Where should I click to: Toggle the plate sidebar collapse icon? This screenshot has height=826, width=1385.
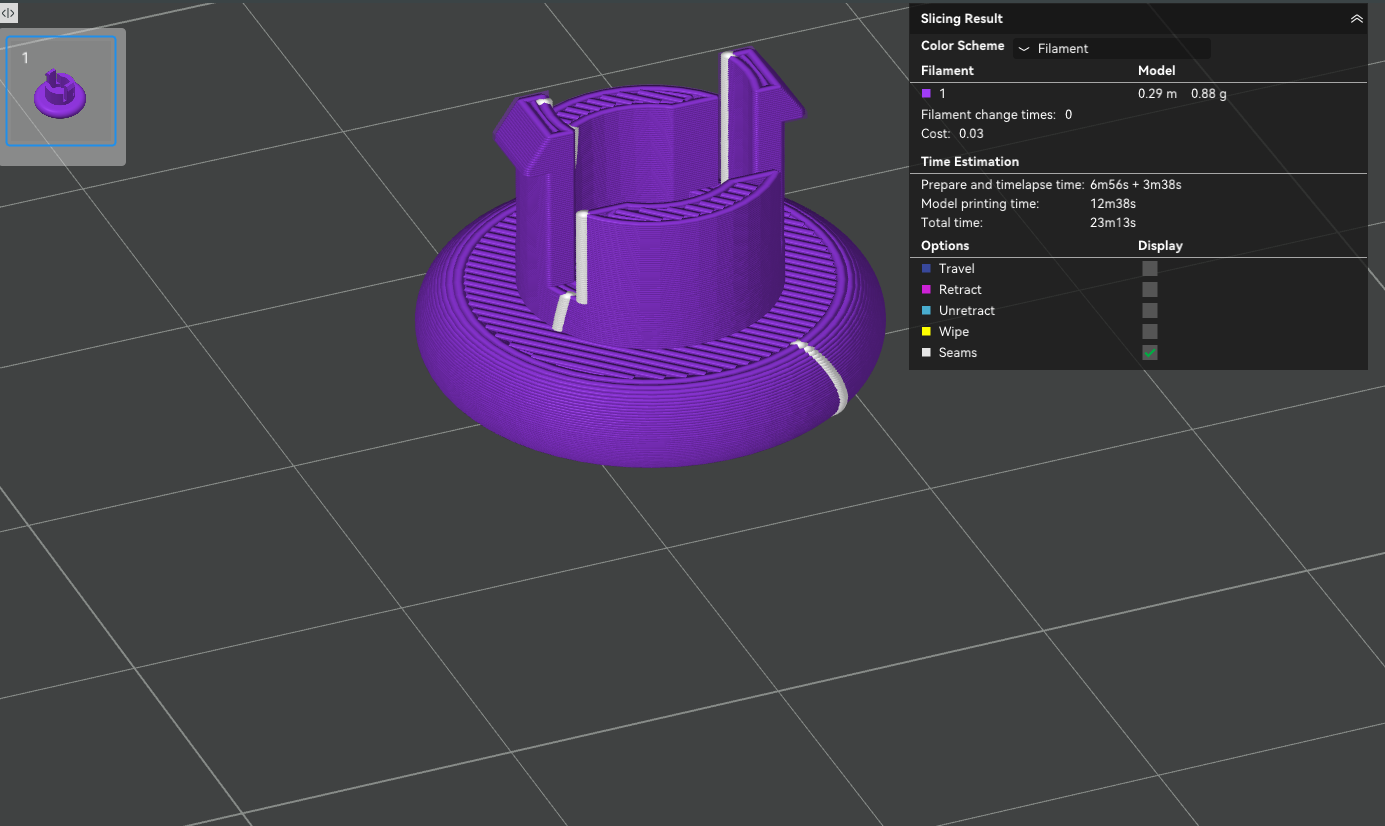9,13
